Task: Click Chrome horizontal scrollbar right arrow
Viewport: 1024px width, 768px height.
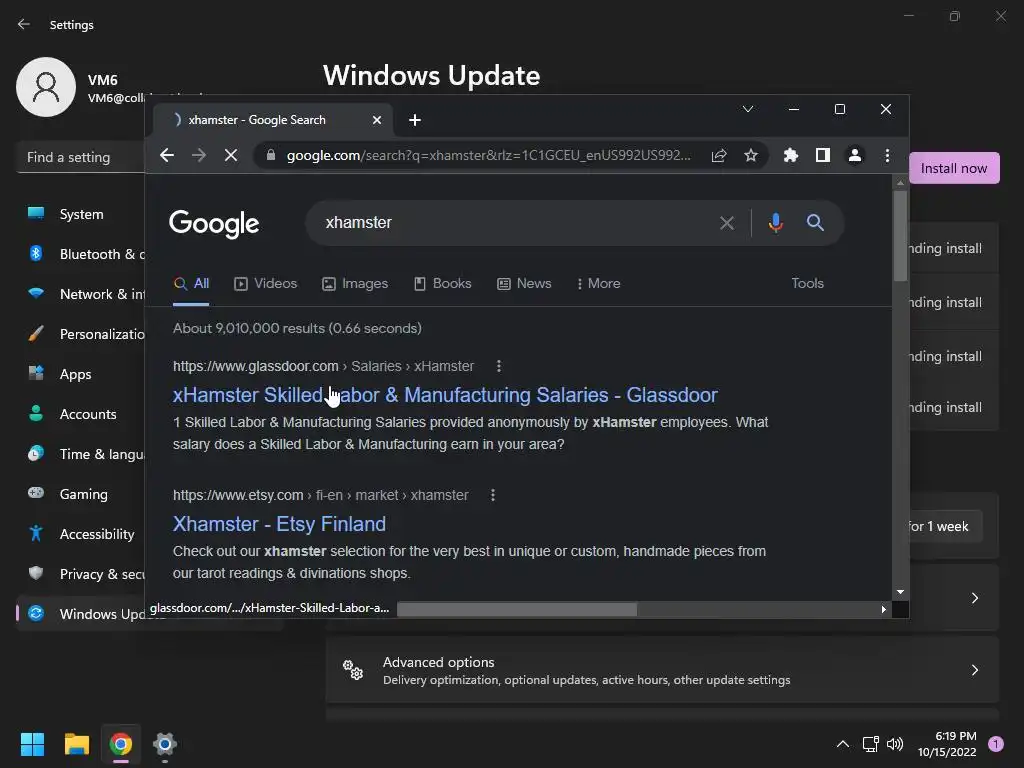Action: click(x=883, y=609)
